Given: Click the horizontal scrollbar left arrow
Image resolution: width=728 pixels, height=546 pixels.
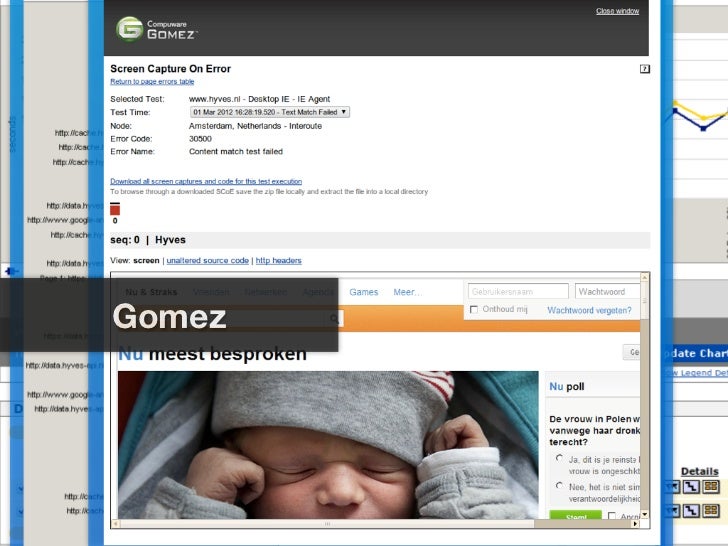Looking at the screenshot, I should point(116,524).
